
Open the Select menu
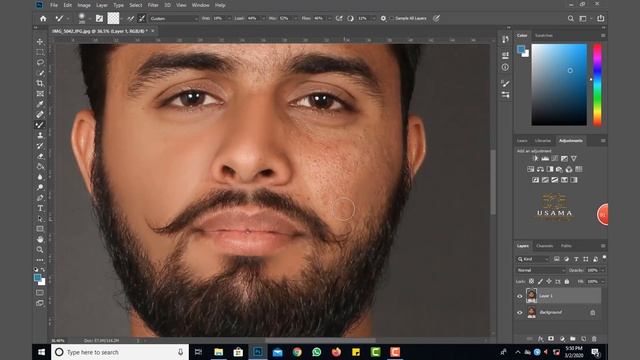pyautogui.click(x=136, y=5)
